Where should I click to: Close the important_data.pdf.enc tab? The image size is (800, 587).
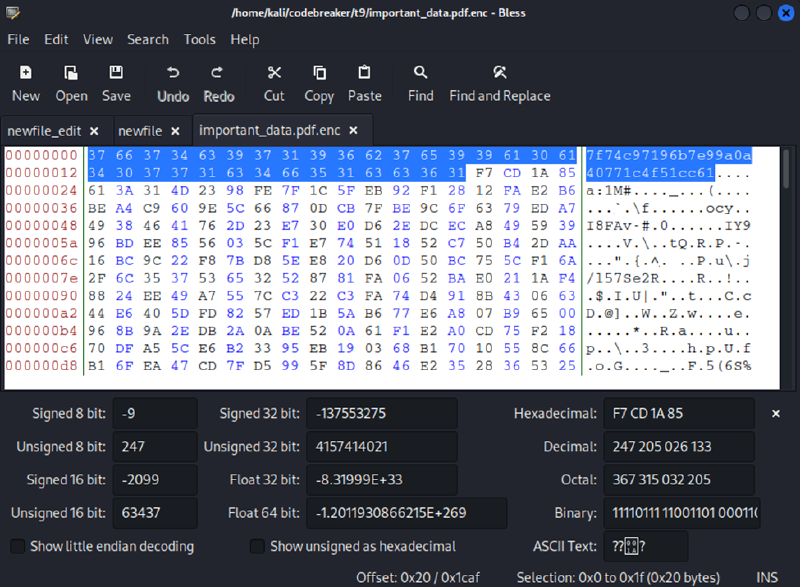pos(356,131)
